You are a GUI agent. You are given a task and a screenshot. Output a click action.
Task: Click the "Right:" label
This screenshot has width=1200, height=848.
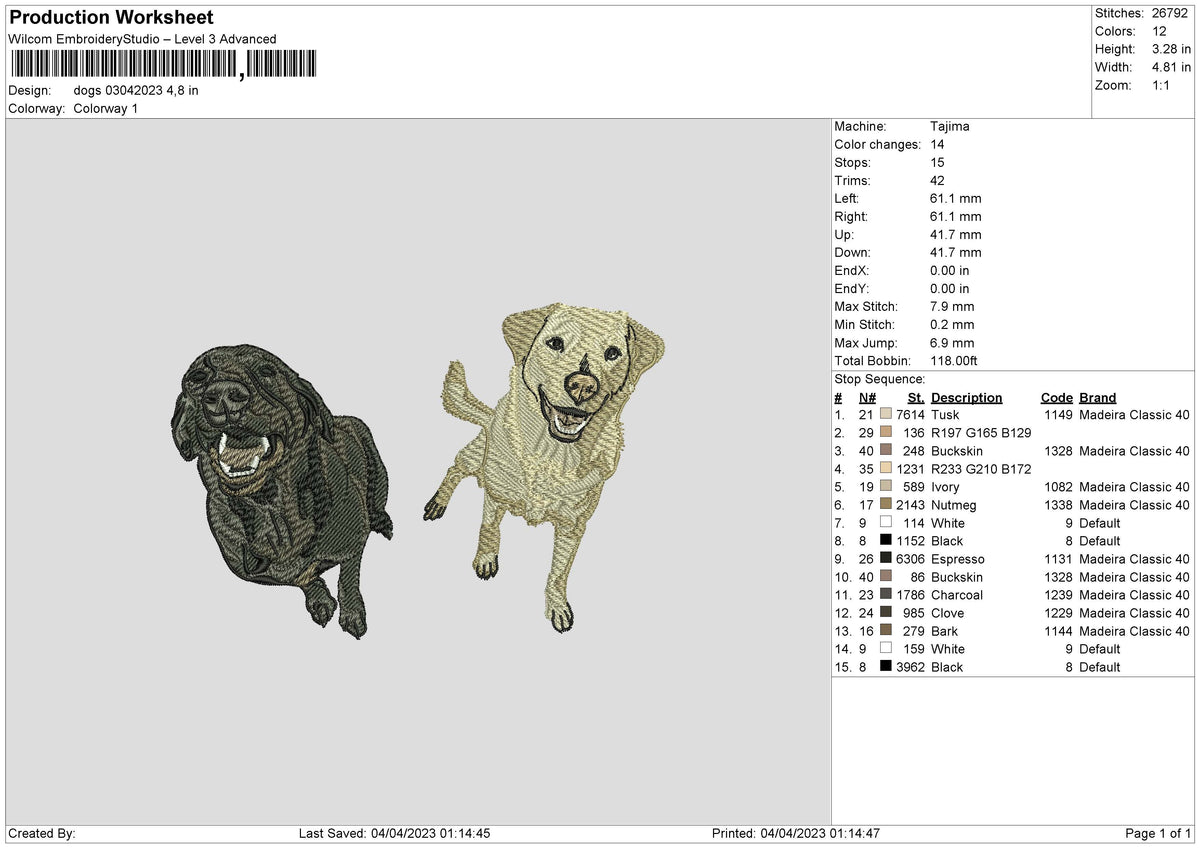pyautogui.click(x=851, y=216)
